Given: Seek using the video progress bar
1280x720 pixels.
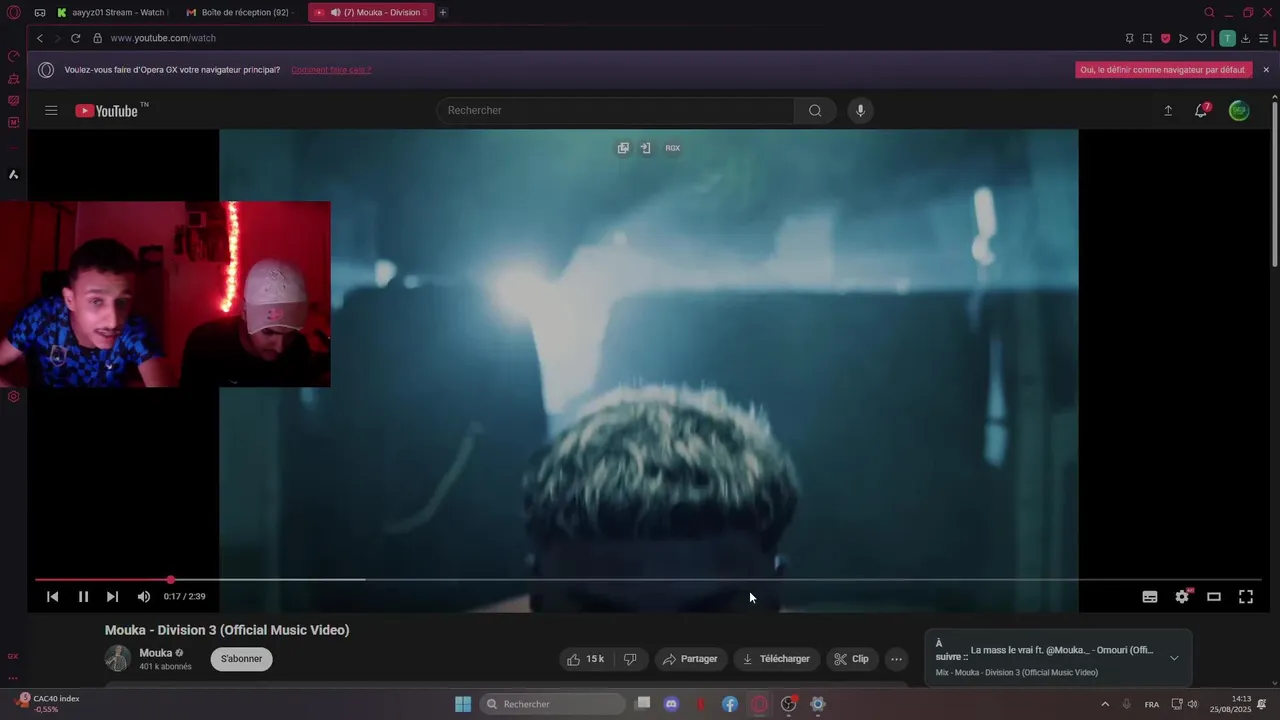Looking at the screenshot, I should click(648, 579).
